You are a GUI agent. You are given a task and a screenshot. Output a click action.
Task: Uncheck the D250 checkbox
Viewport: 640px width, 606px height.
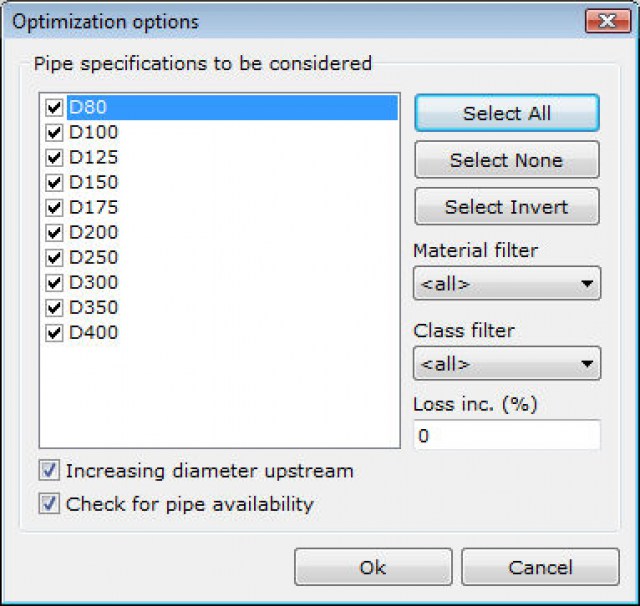(x=54, y=257)
